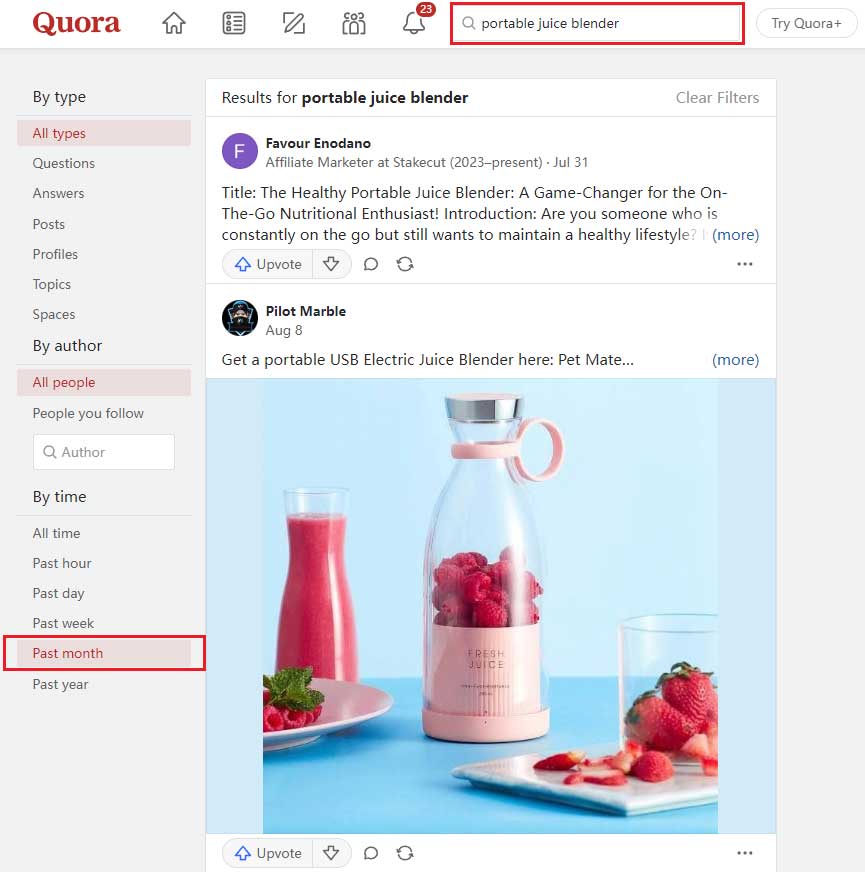Comment on Favour Enodano's post
This screenshot has width=865, height=872.
coord(371,264)
